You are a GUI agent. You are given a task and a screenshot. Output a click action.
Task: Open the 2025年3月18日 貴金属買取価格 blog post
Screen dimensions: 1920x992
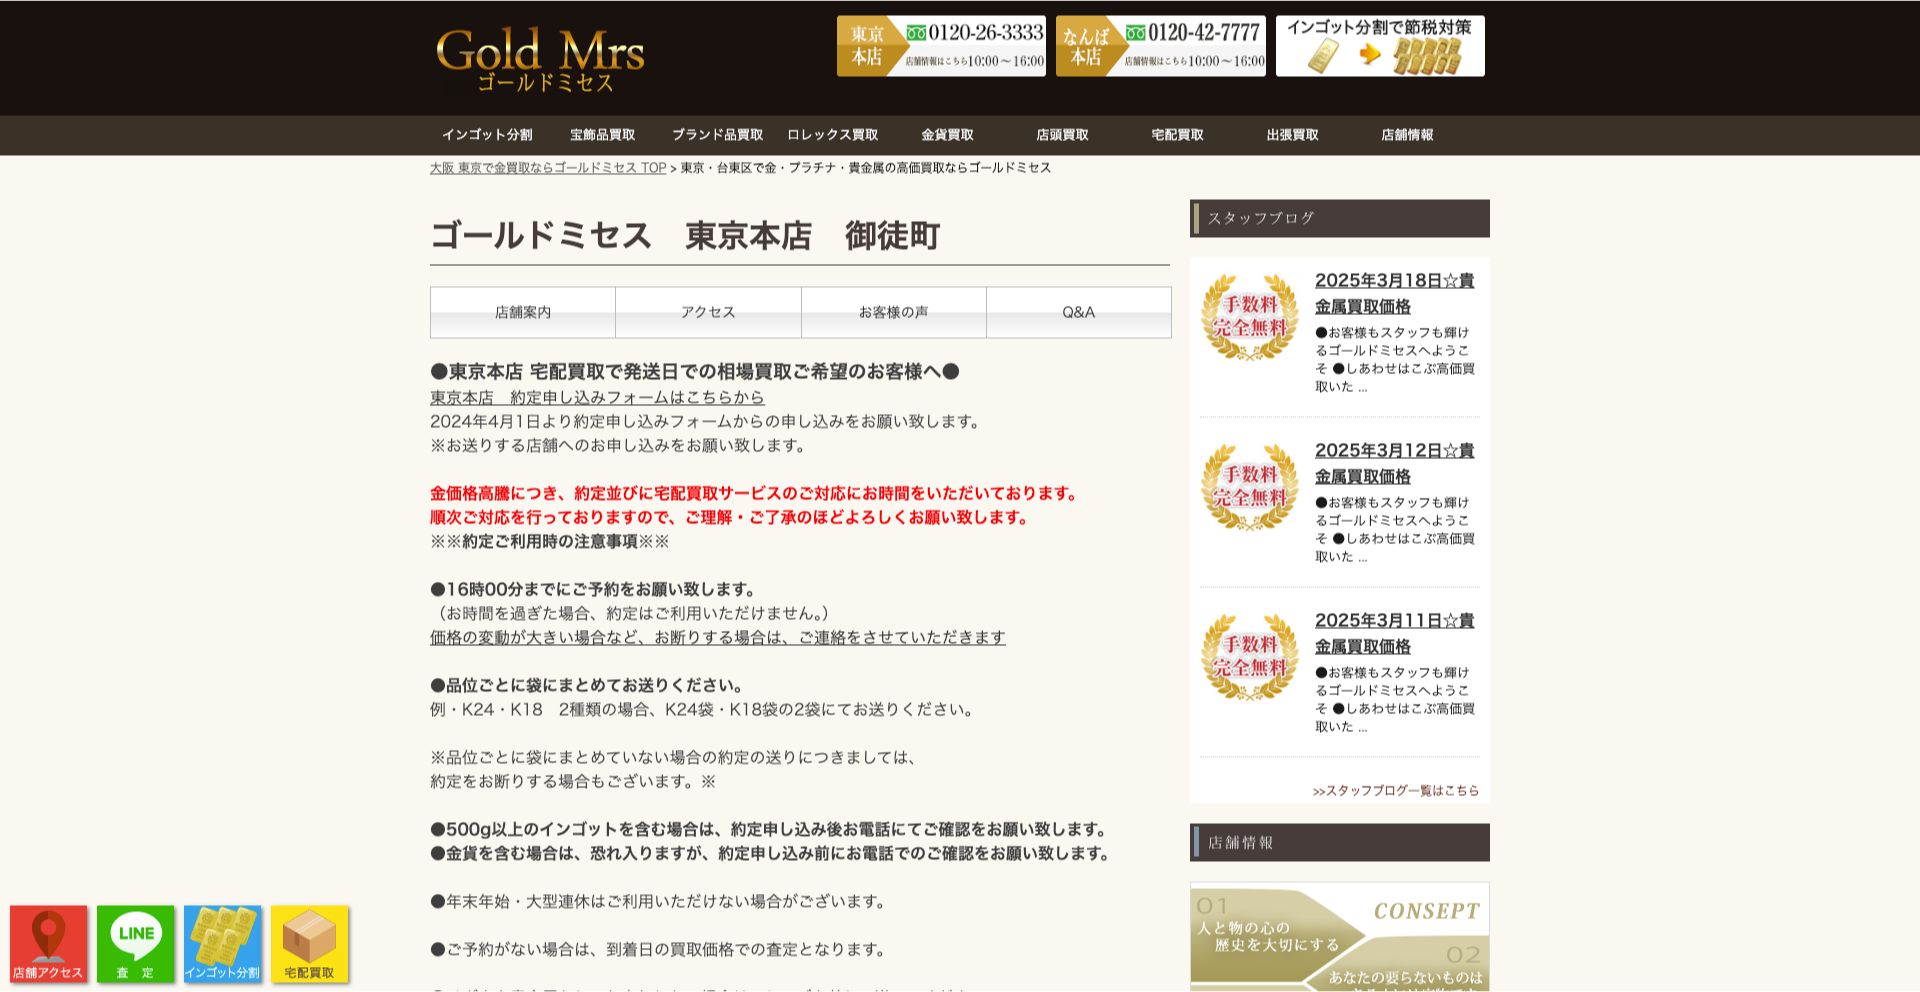(x=1394, y=293)
